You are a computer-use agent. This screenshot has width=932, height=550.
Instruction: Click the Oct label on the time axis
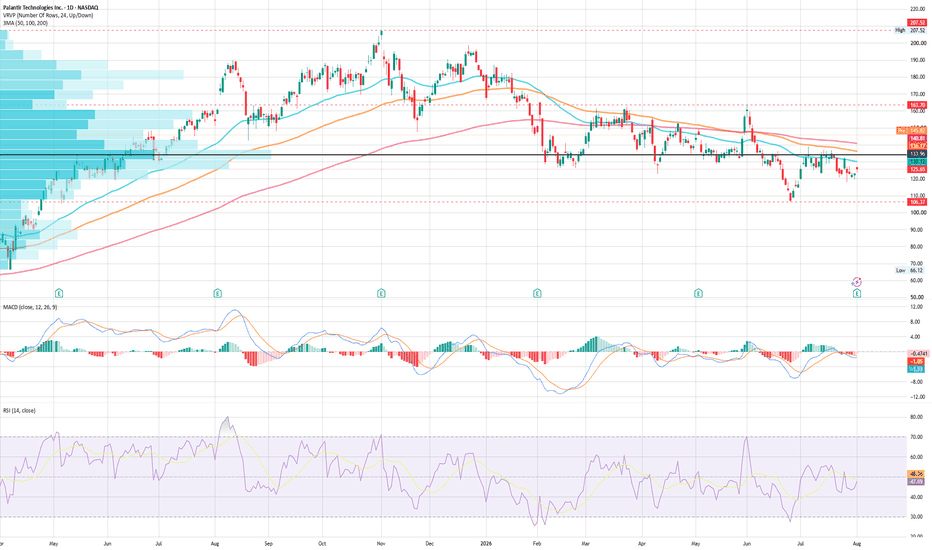(322, 543)
